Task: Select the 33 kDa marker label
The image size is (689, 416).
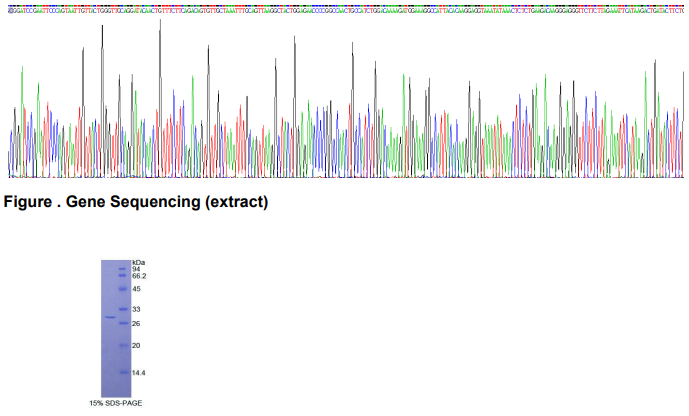Action: click(x=136, y=310)
